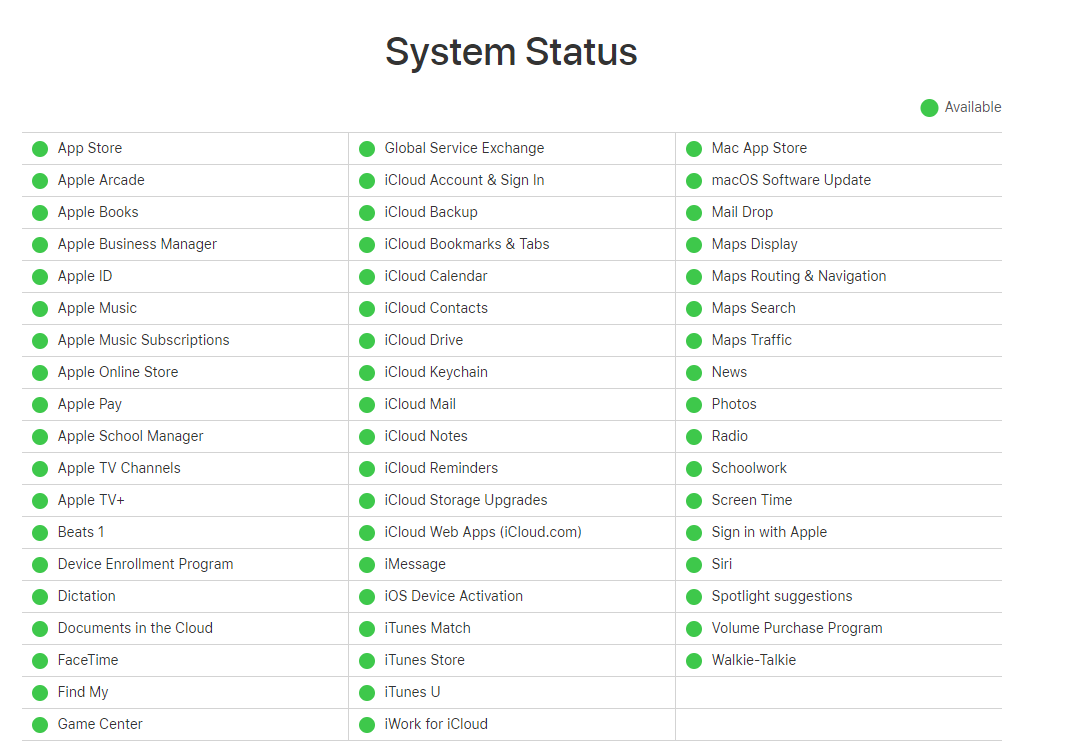Select Device Enrollment Program

point(146,564)
